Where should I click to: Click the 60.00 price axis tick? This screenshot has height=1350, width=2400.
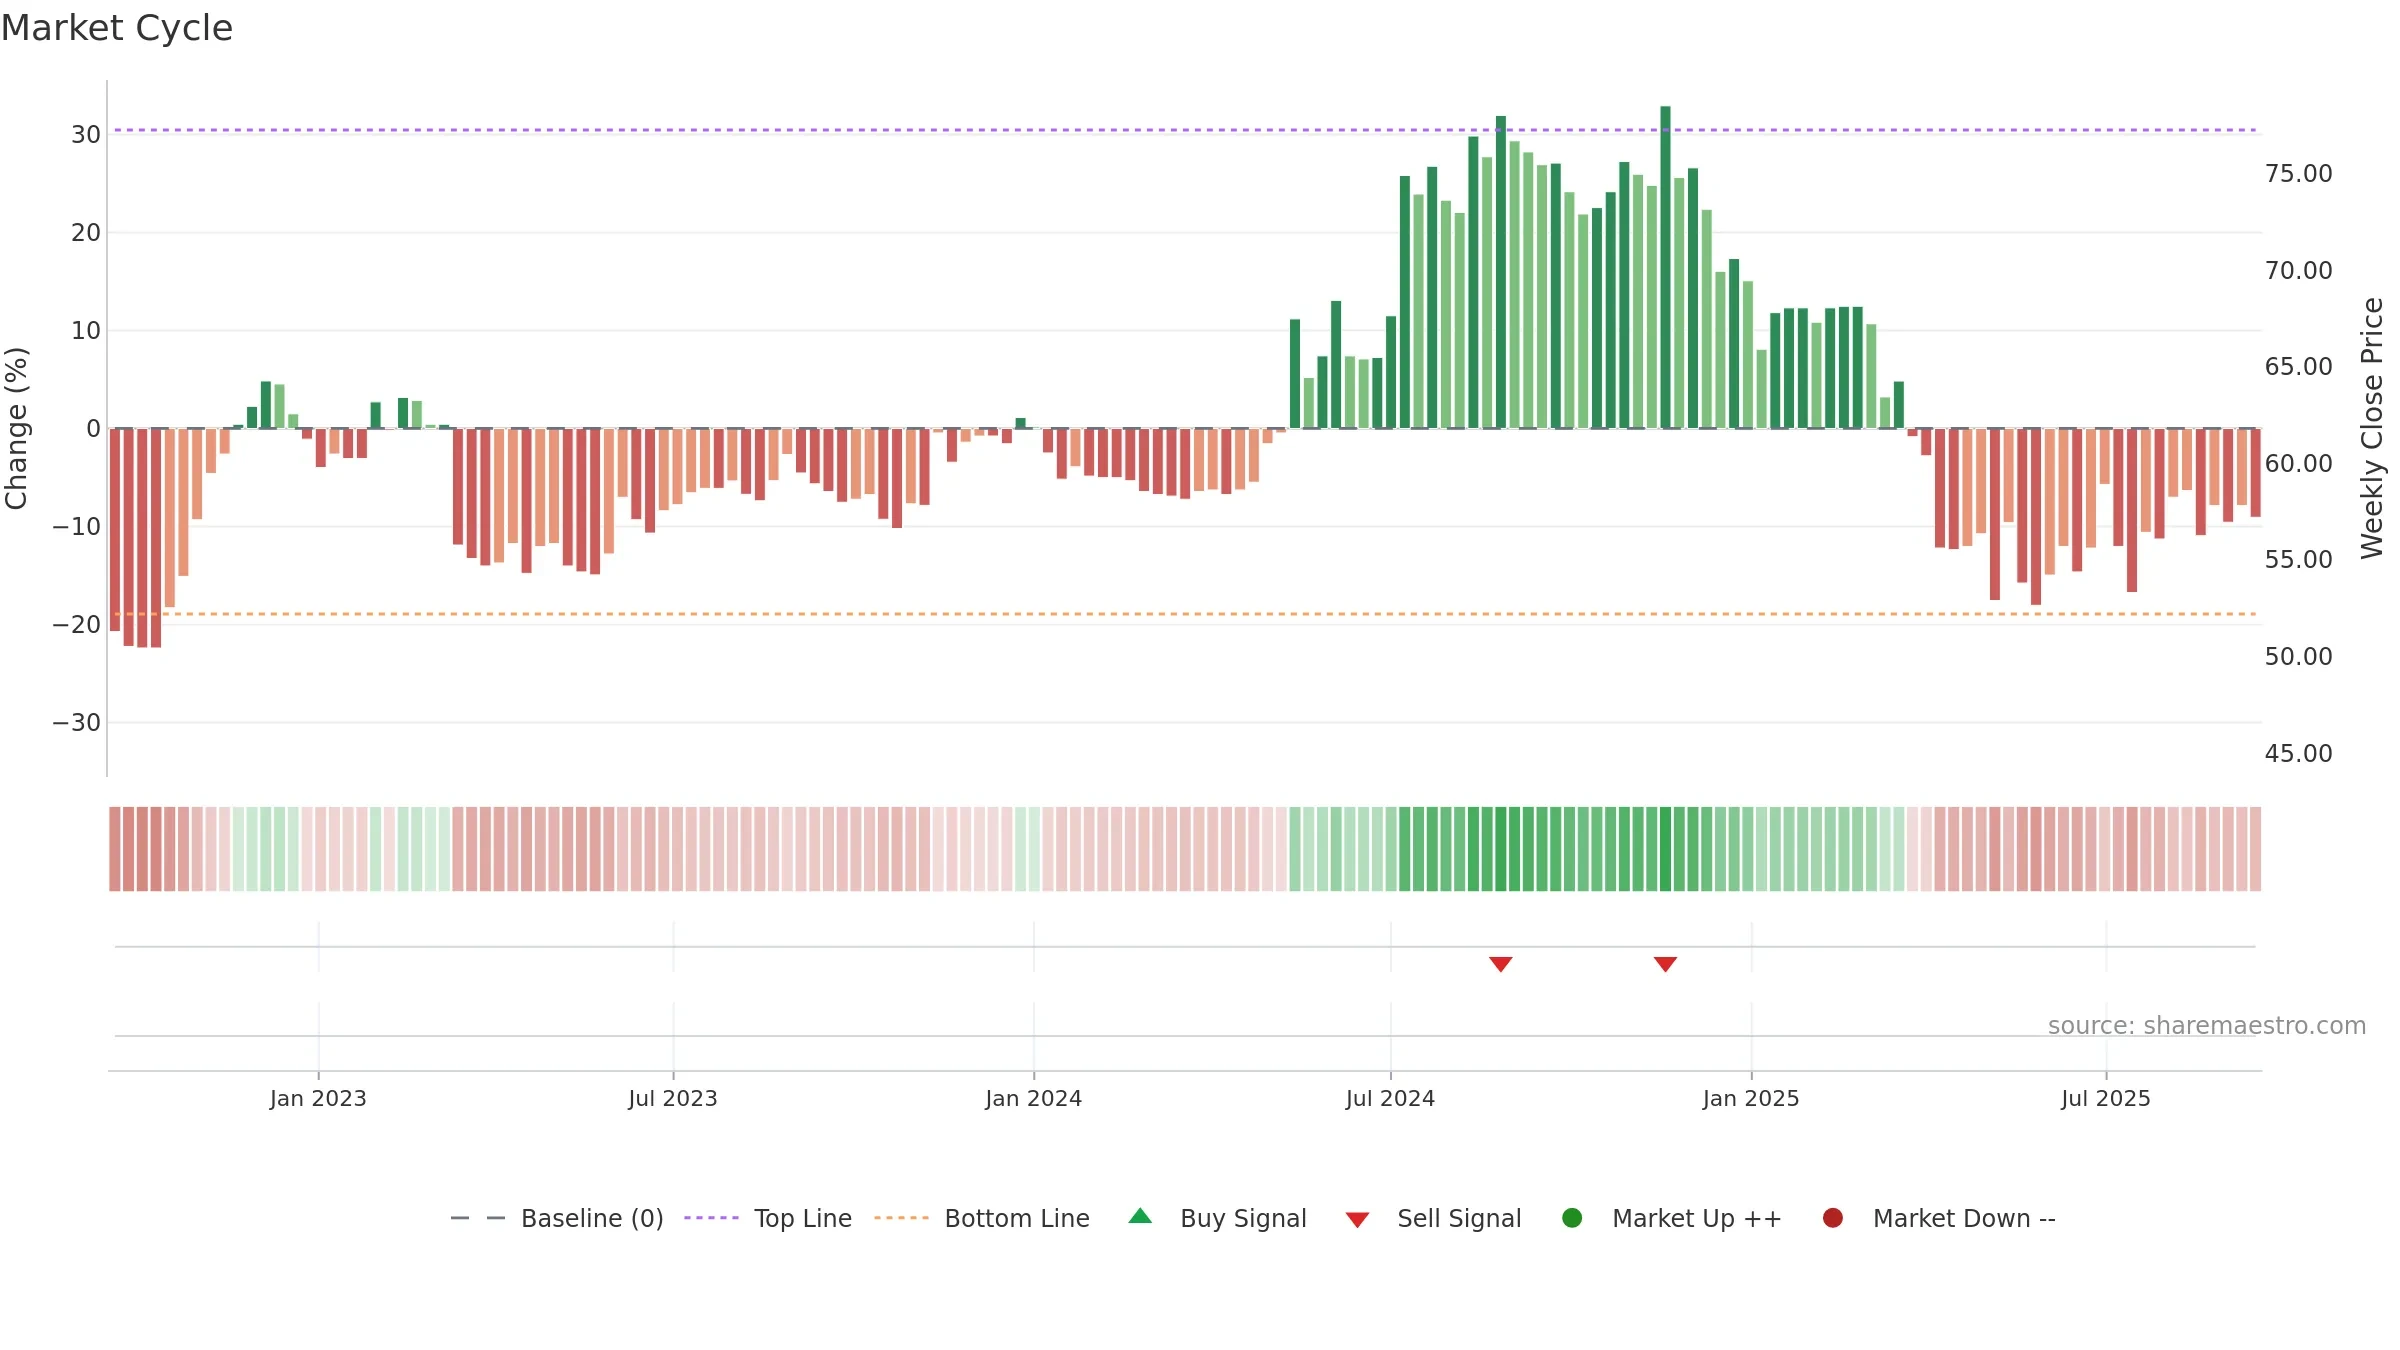(2298, 464)
